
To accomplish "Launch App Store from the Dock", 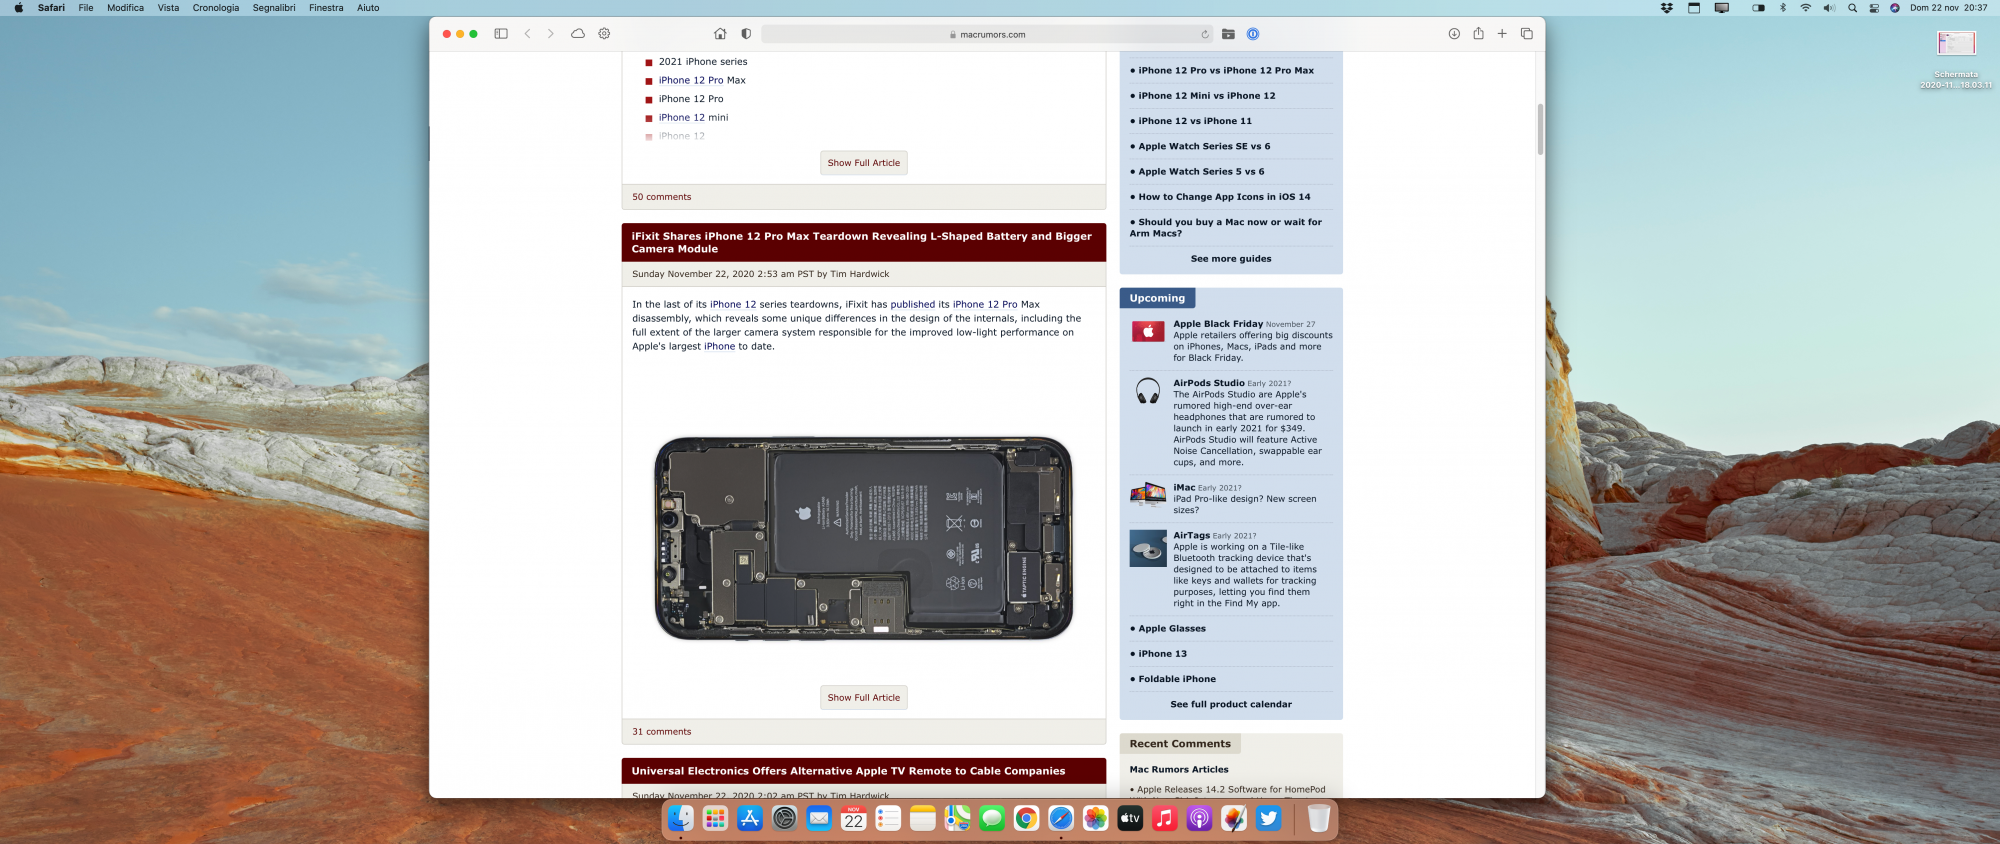I will click(x=750, y=819).
